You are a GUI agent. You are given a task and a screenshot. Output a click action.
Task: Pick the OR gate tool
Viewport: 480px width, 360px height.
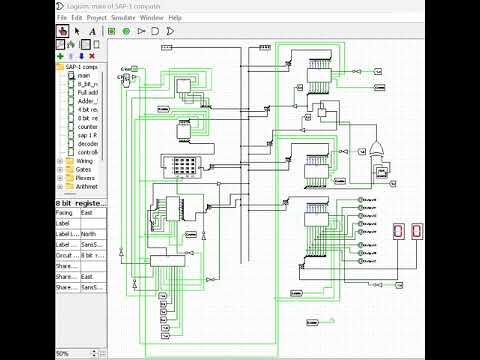[x=170, y=31]
